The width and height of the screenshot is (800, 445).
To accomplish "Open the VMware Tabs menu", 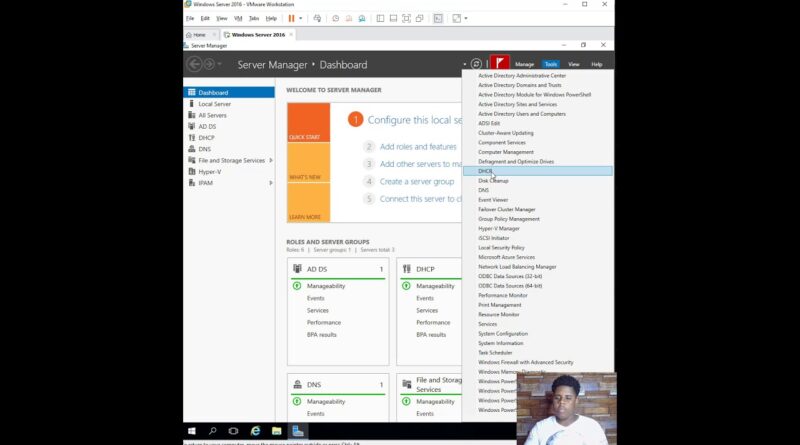I will [254, 18].
